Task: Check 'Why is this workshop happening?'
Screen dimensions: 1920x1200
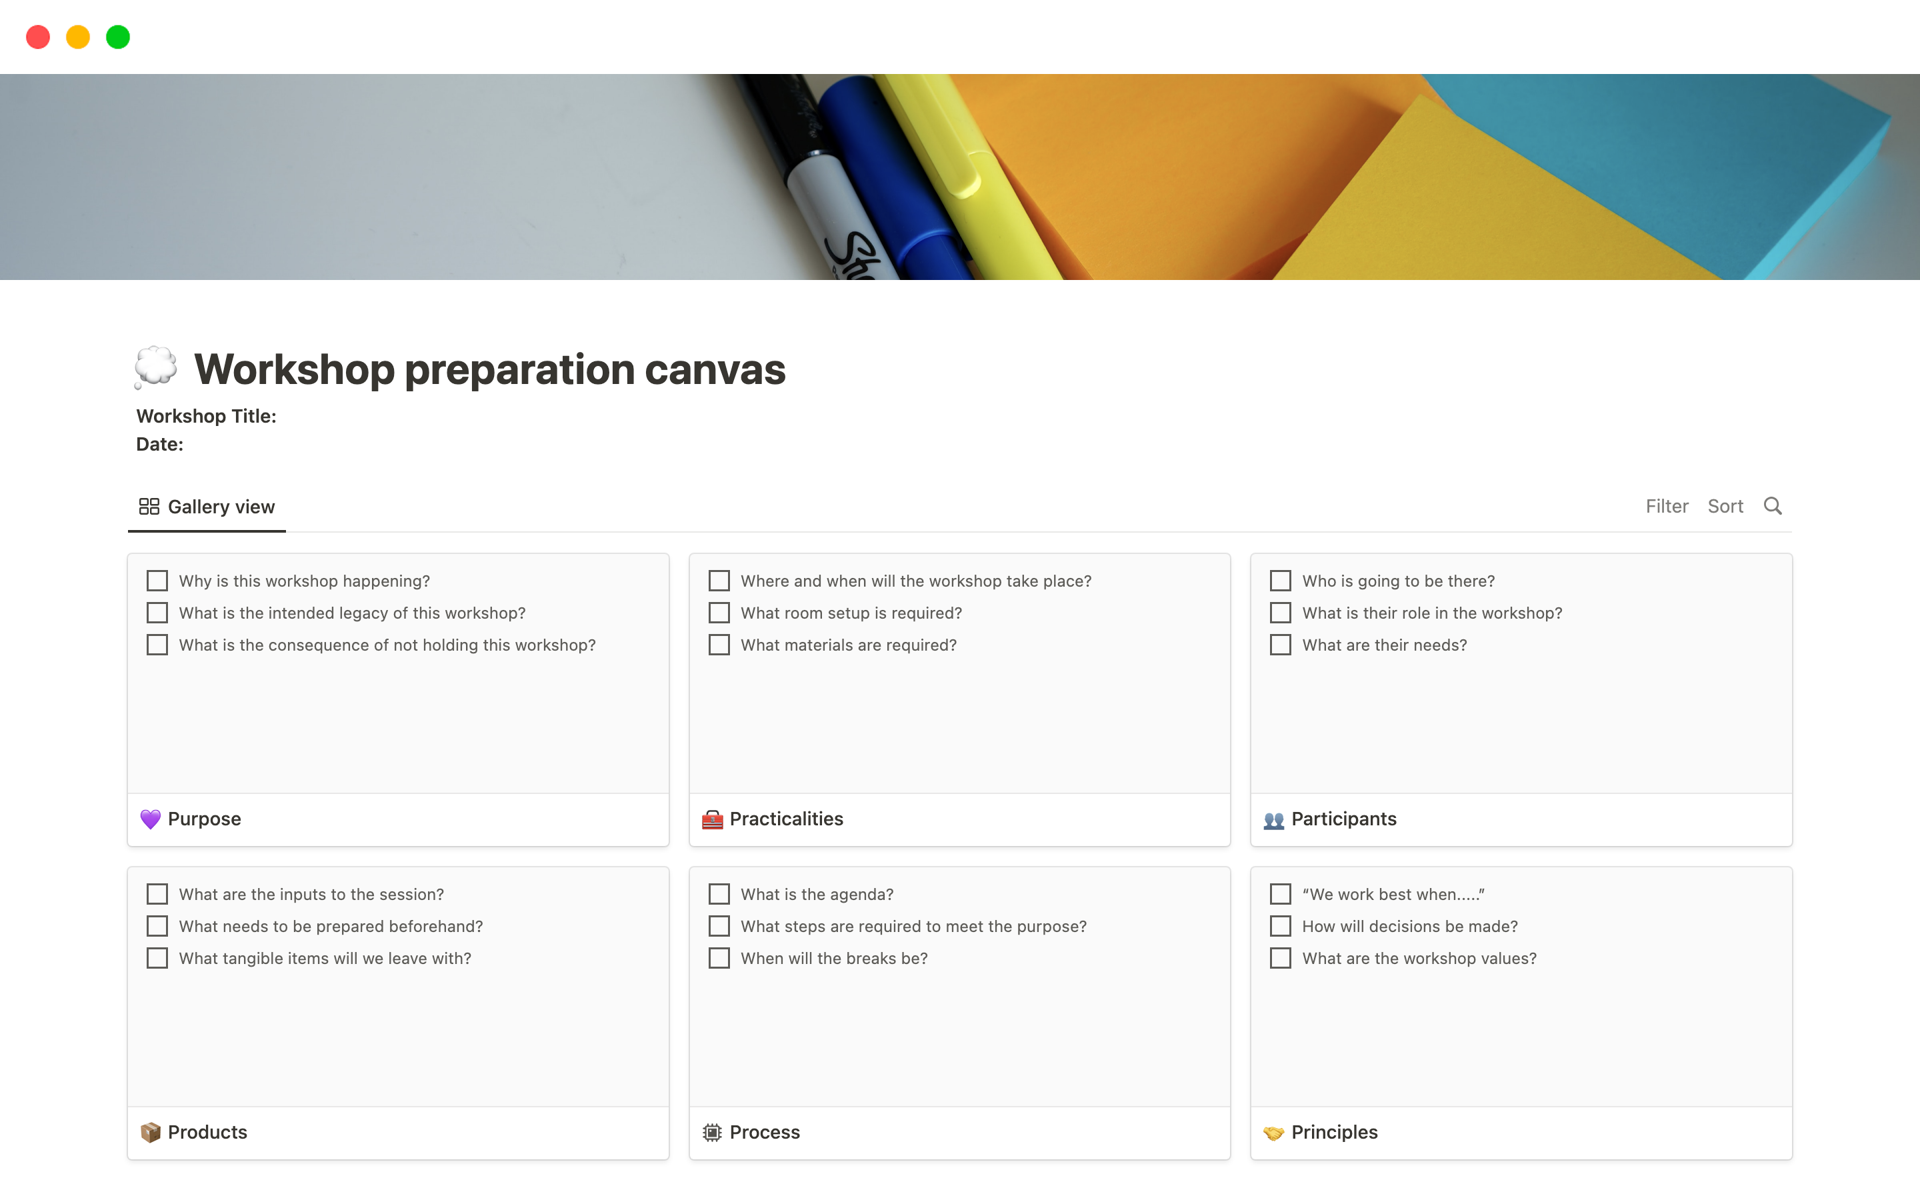Action: point(157,580)
